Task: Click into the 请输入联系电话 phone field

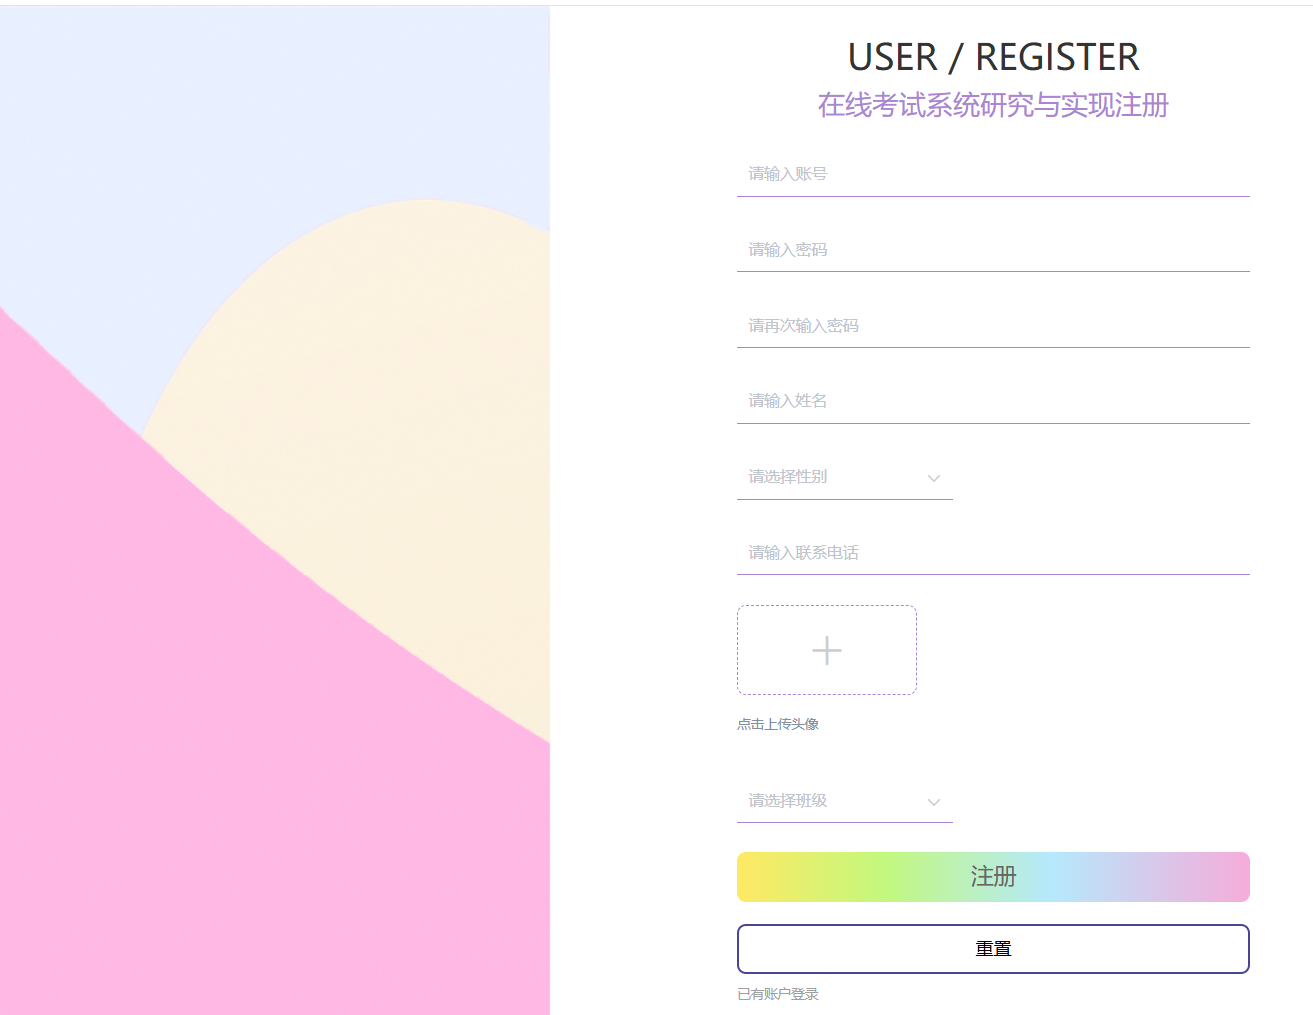Action: (x=993, y=553)
